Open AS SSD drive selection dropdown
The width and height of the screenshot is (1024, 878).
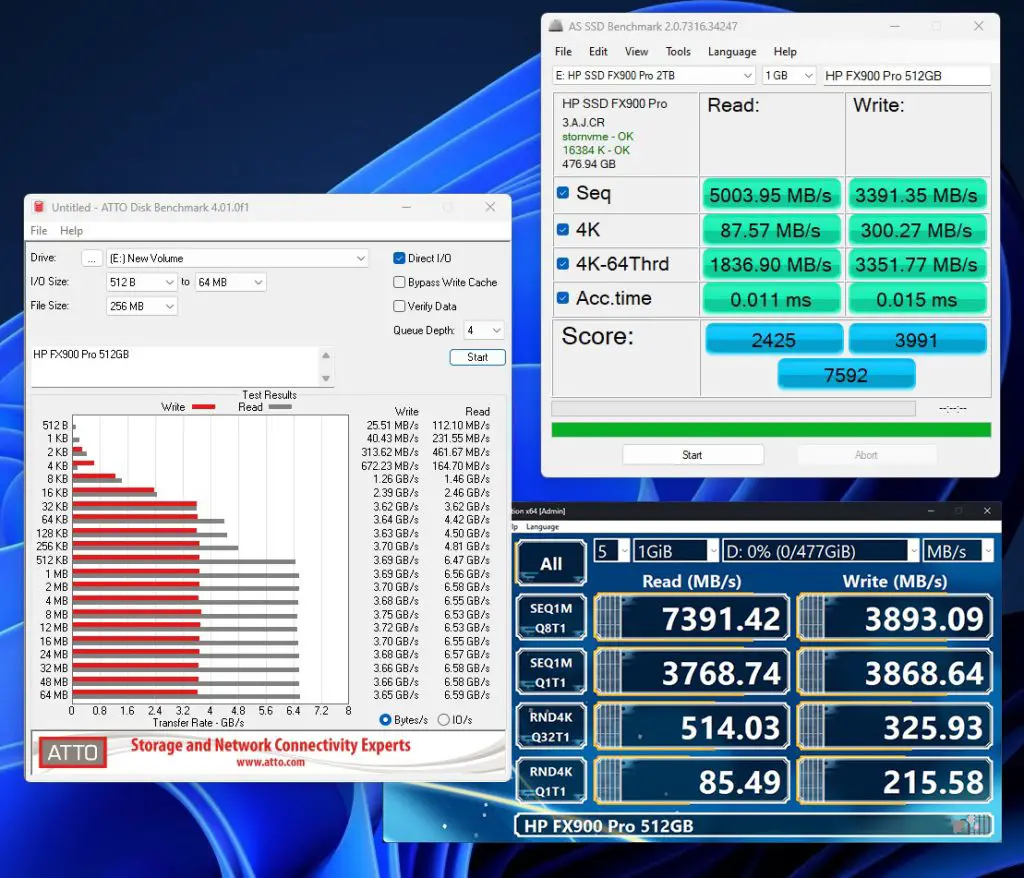coord(654,76)
